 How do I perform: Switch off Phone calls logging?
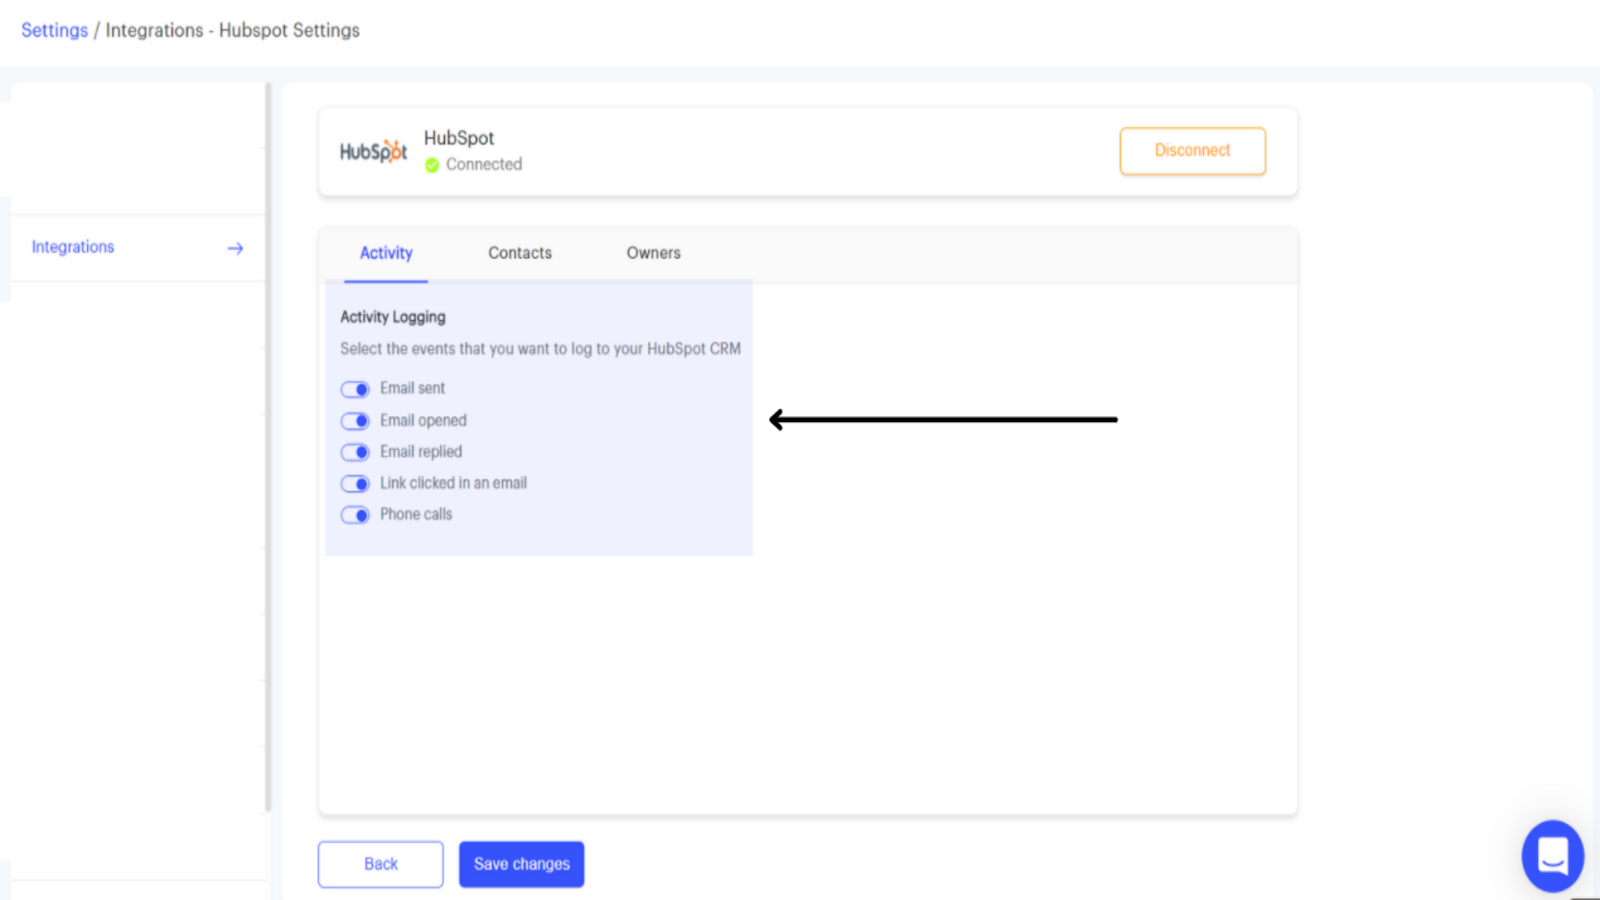[355, 515]
